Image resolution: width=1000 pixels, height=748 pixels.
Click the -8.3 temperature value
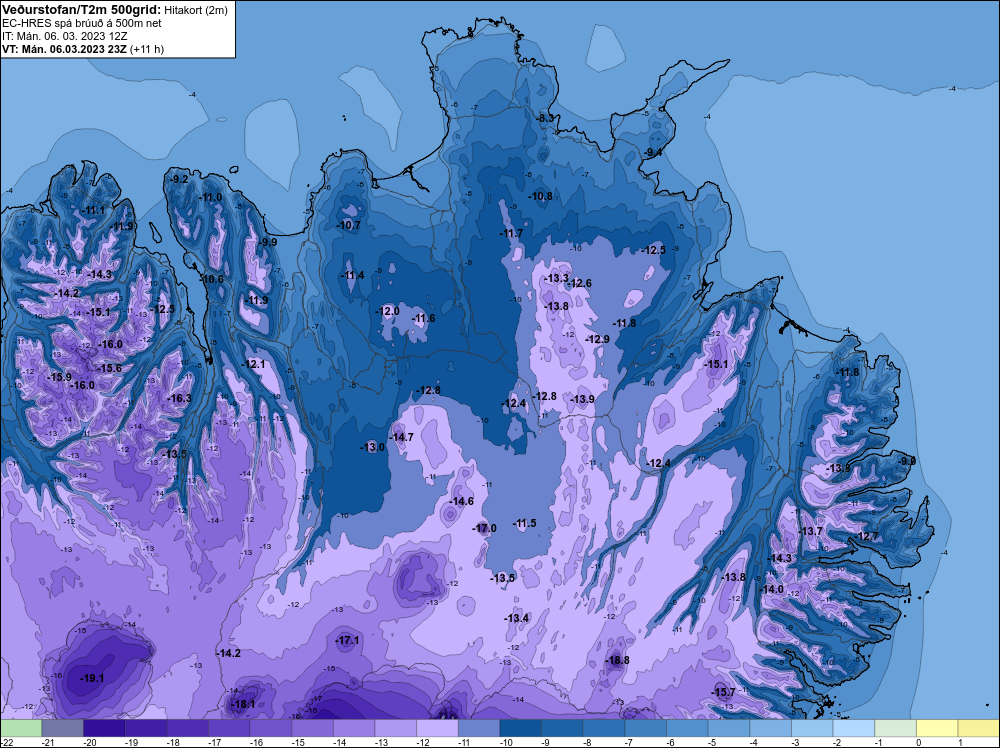coord(547,119)
